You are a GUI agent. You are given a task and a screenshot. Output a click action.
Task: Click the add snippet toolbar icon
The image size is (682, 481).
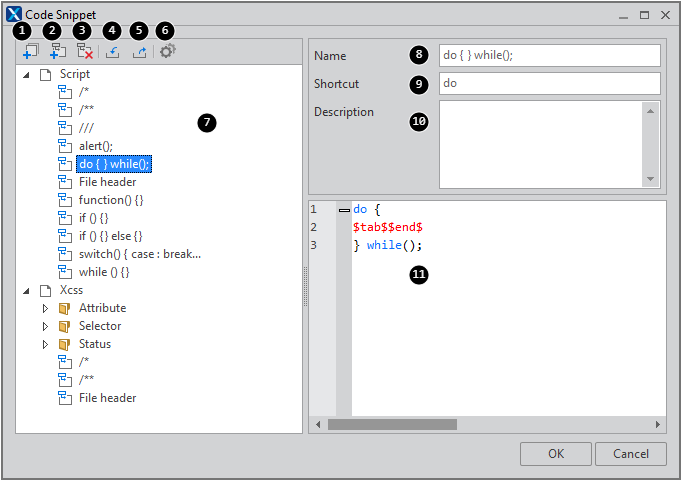[x=58, y=51]
